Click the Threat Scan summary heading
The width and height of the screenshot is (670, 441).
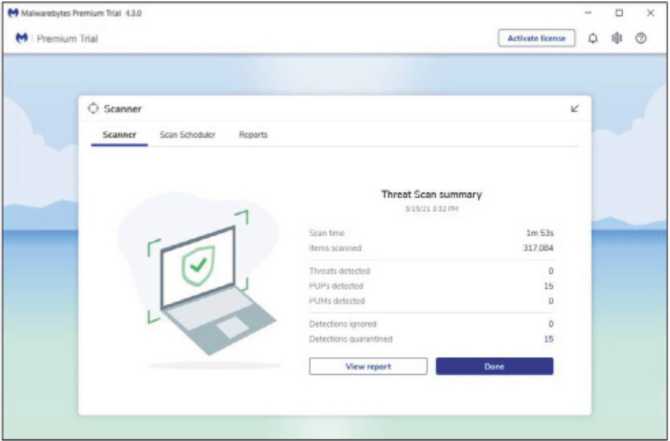pos(432,194)
